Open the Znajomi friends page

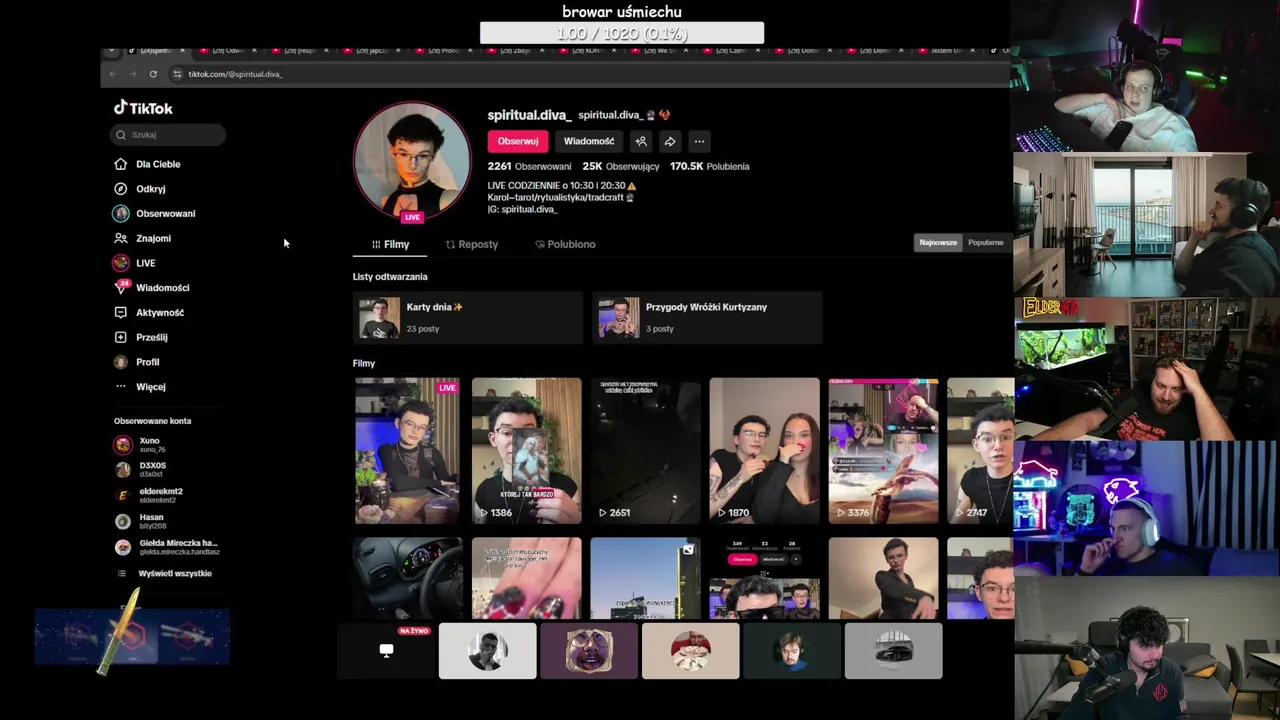pos(142,238)
